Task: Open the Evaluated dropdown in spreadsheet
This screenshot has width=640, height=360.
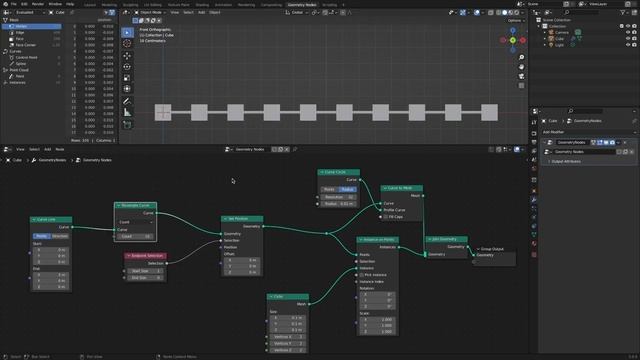Action: click(x=29, y=13)
